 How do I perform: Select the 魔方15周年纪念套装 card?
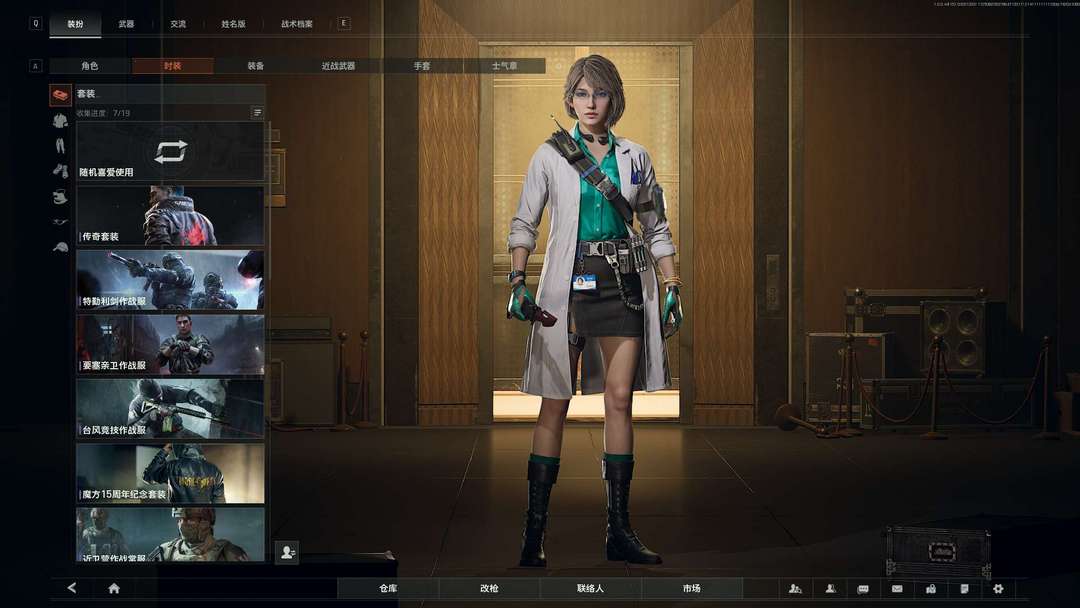pos(170,473)
